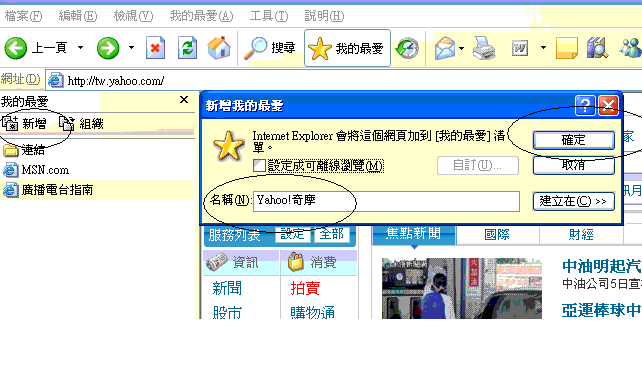
Task: Click the 設定 tab in 服務列表
Action: coord(292,235)
